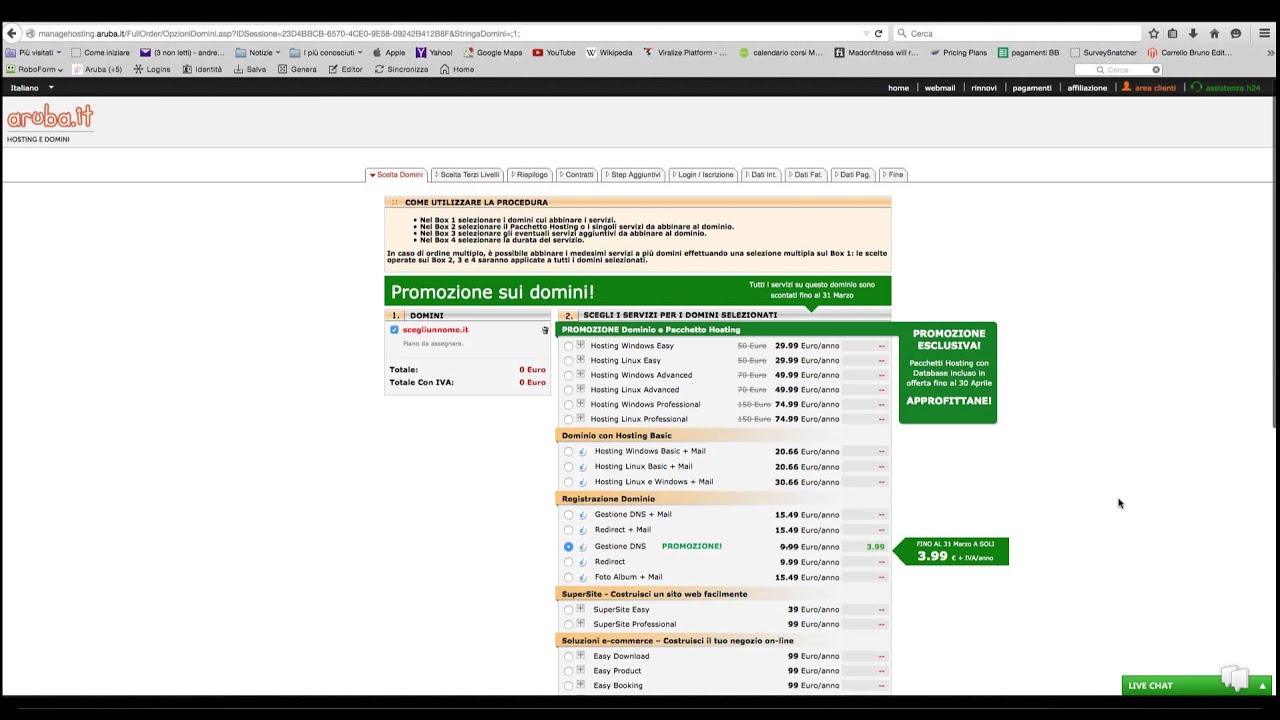Viewport: 1280px width, 720px height.
Task: Open the area clienti link
Action: coord(1149,88)
